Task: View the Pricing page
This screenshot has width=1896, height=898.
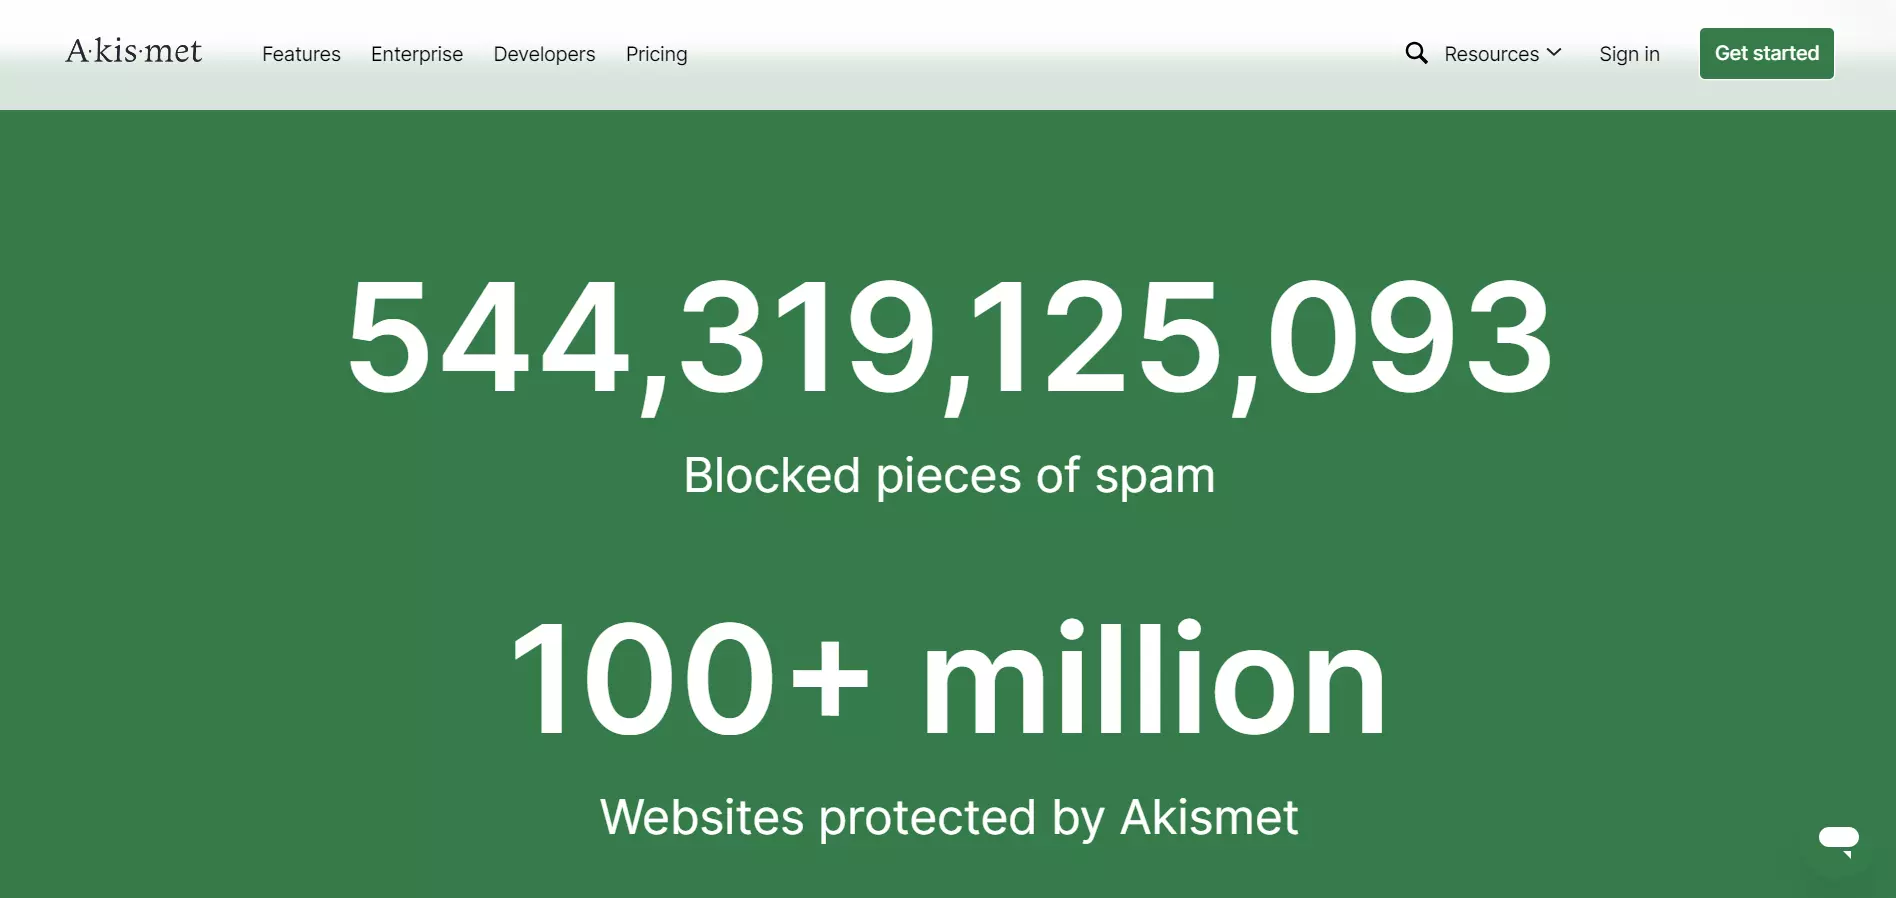Action: (656, 54)
